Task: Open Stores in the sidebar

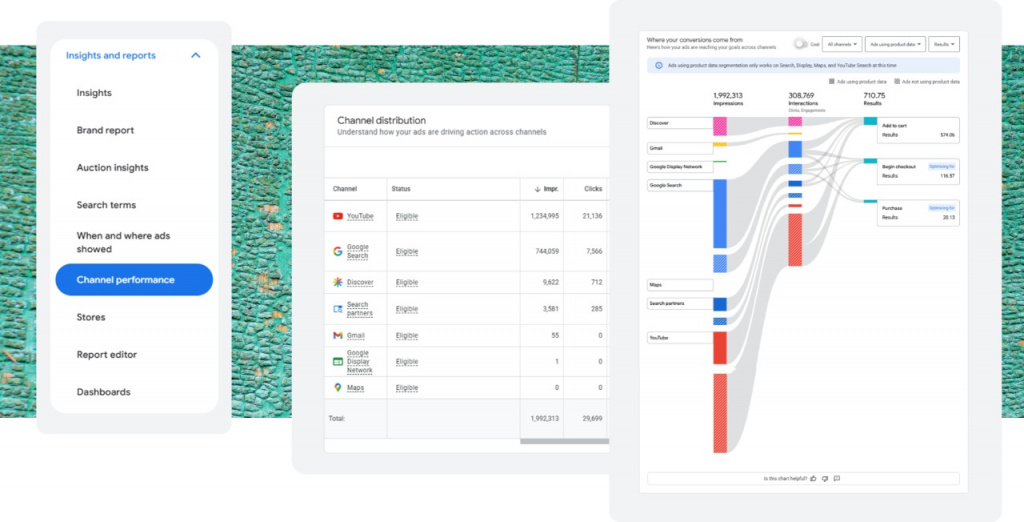Action: pos(91,317)
